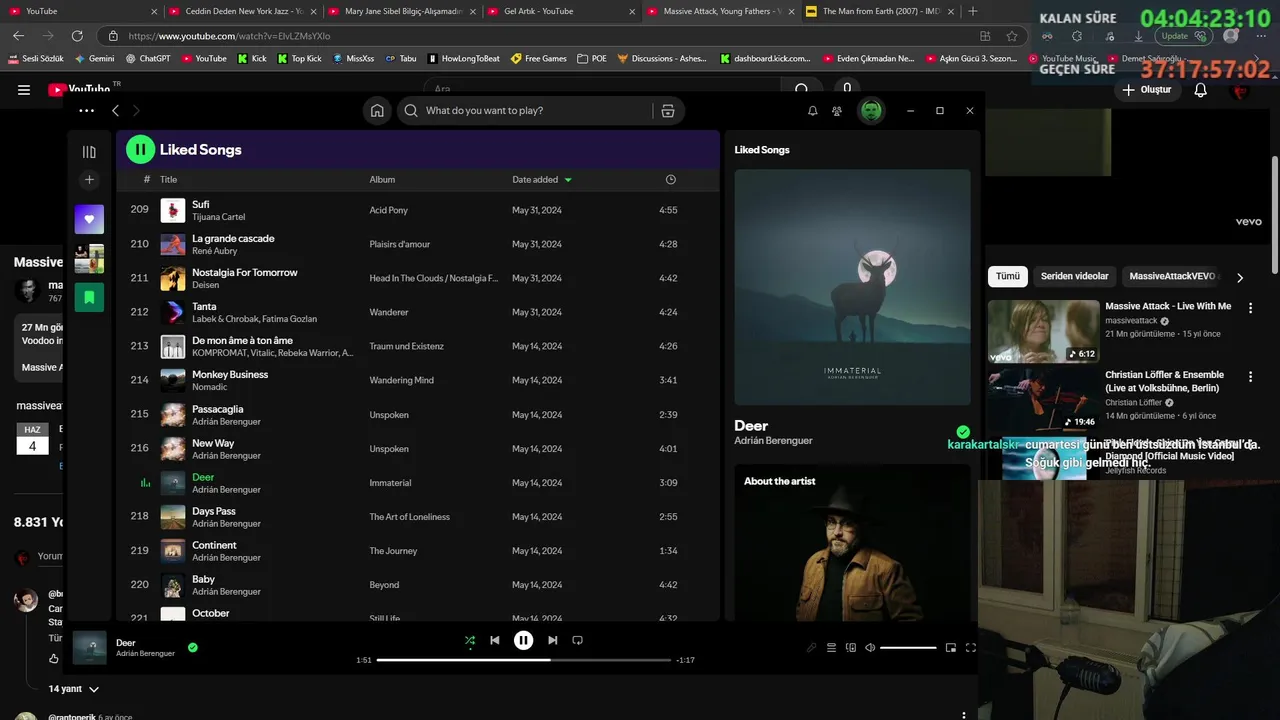The width and height of the screenshot is (1280, 720).
Task: Sort the list by the Album column
Action: click(x=382, y=180)
